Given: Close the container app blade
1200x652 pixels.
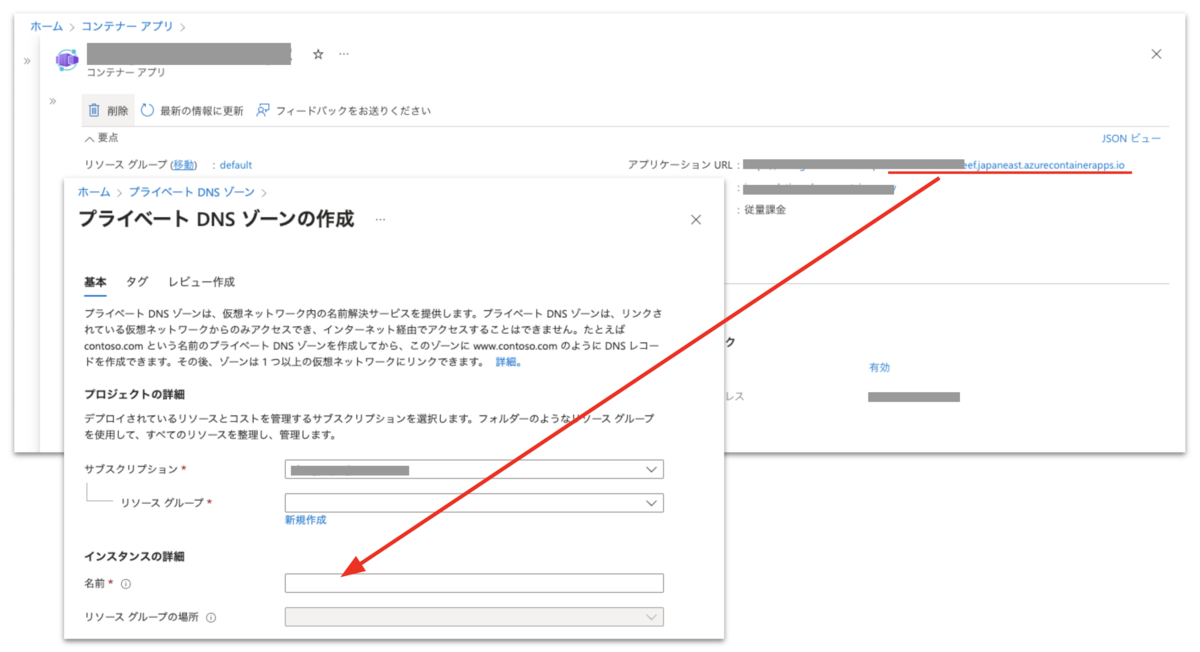Looking at the screenshot, I should point(1157,54).
